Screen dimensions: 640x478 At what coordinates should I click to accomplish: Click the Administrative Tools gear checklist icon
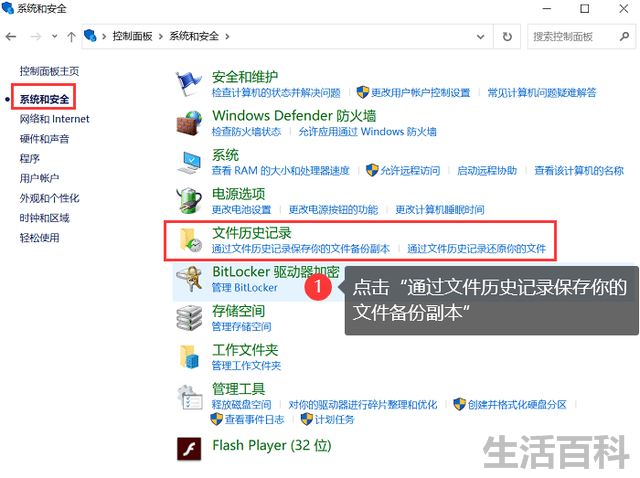190,397
